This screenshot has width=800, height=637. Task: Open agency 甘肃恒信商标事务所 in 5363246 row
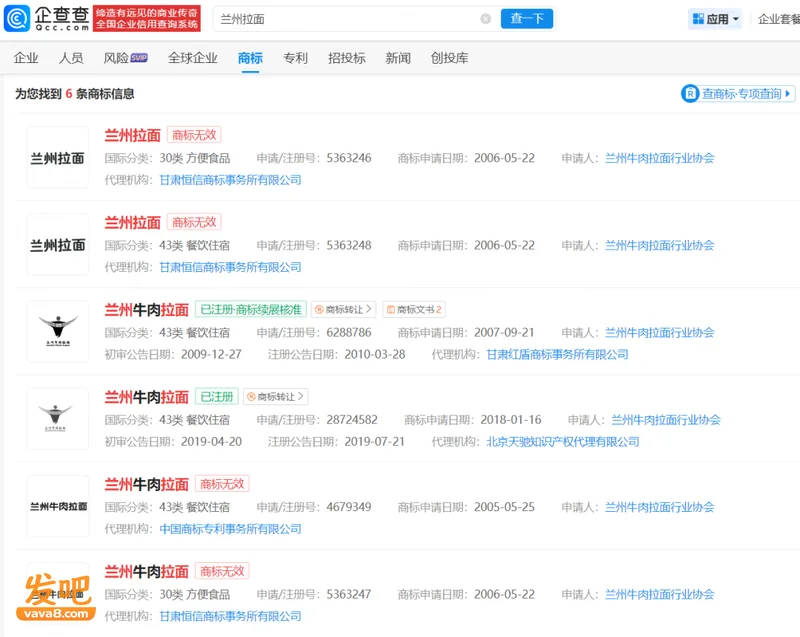click(x=230, y=180)
